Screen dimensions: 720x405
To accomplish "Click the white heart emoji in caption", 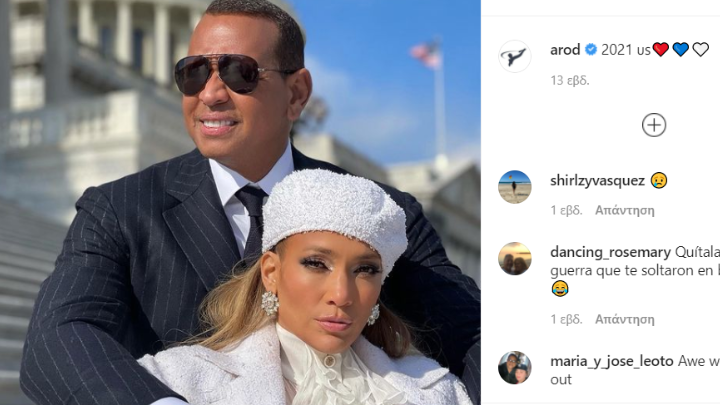I will click(701, 49).
